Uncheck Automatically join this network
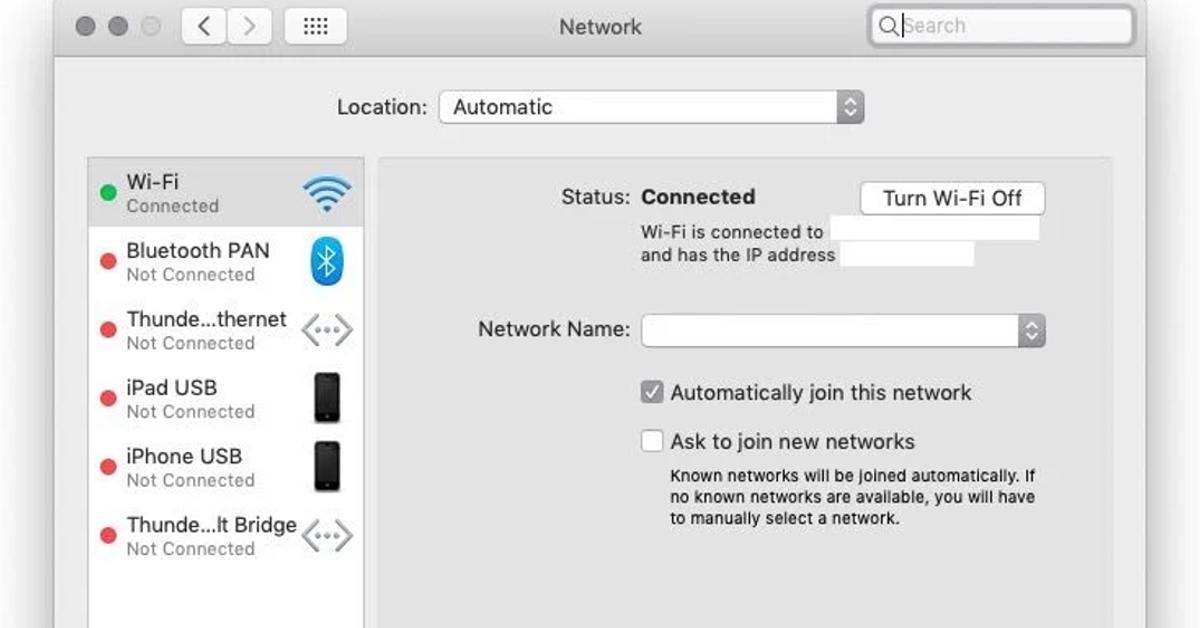The image size is (1200, 628). (x=652, y=393)
